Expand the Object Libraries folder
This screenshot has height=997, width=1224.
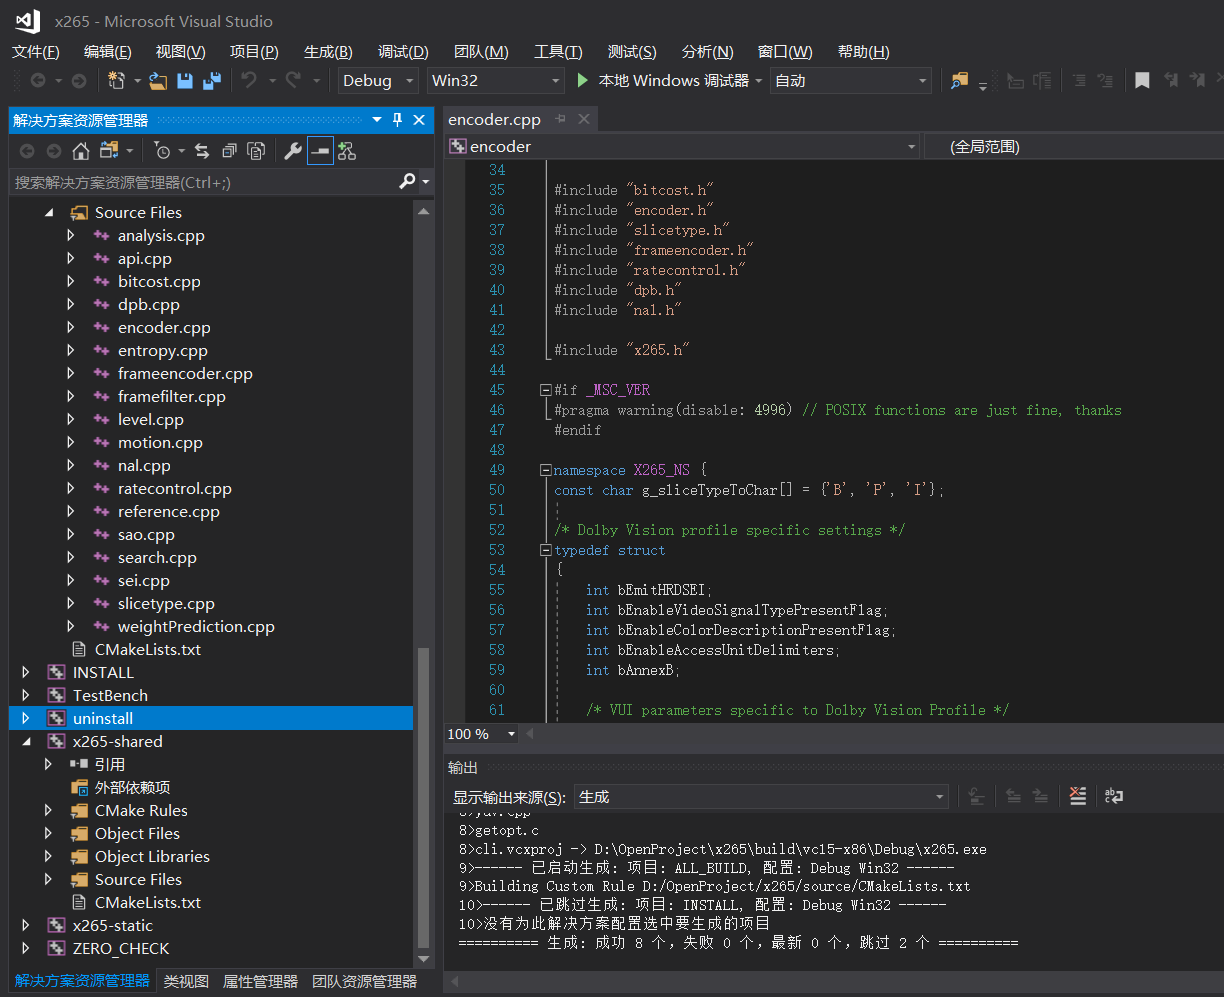click(x=48, y=857)
